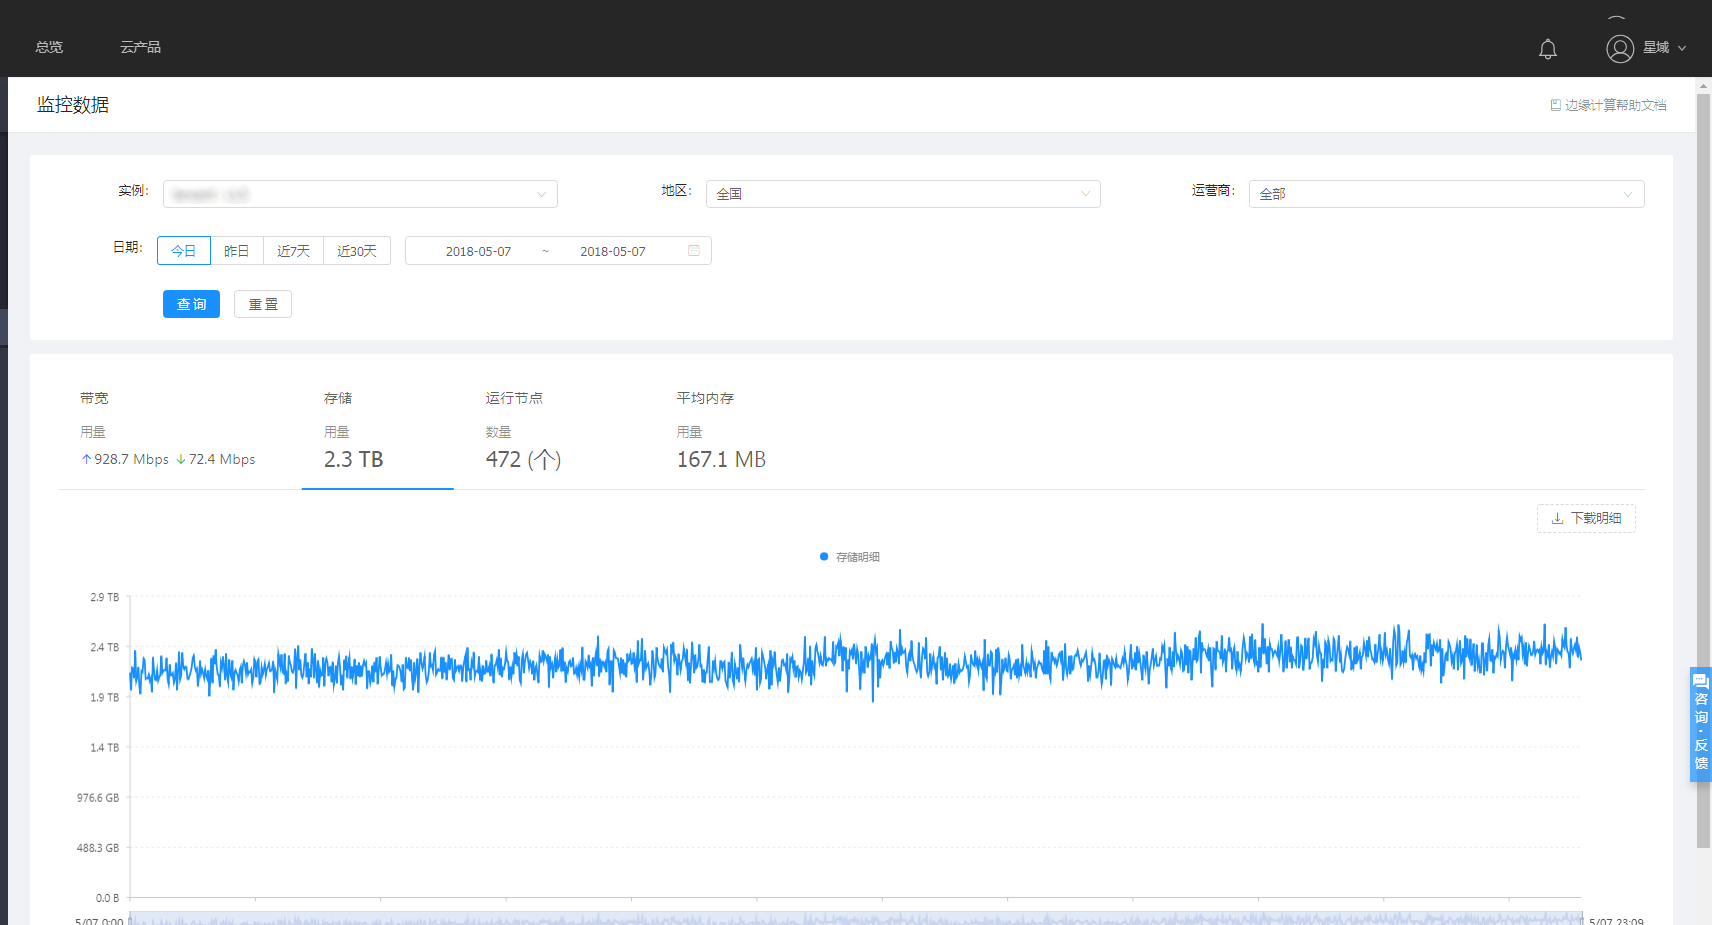
Task: Select the 近7天 date range
Action: [293, 251]
